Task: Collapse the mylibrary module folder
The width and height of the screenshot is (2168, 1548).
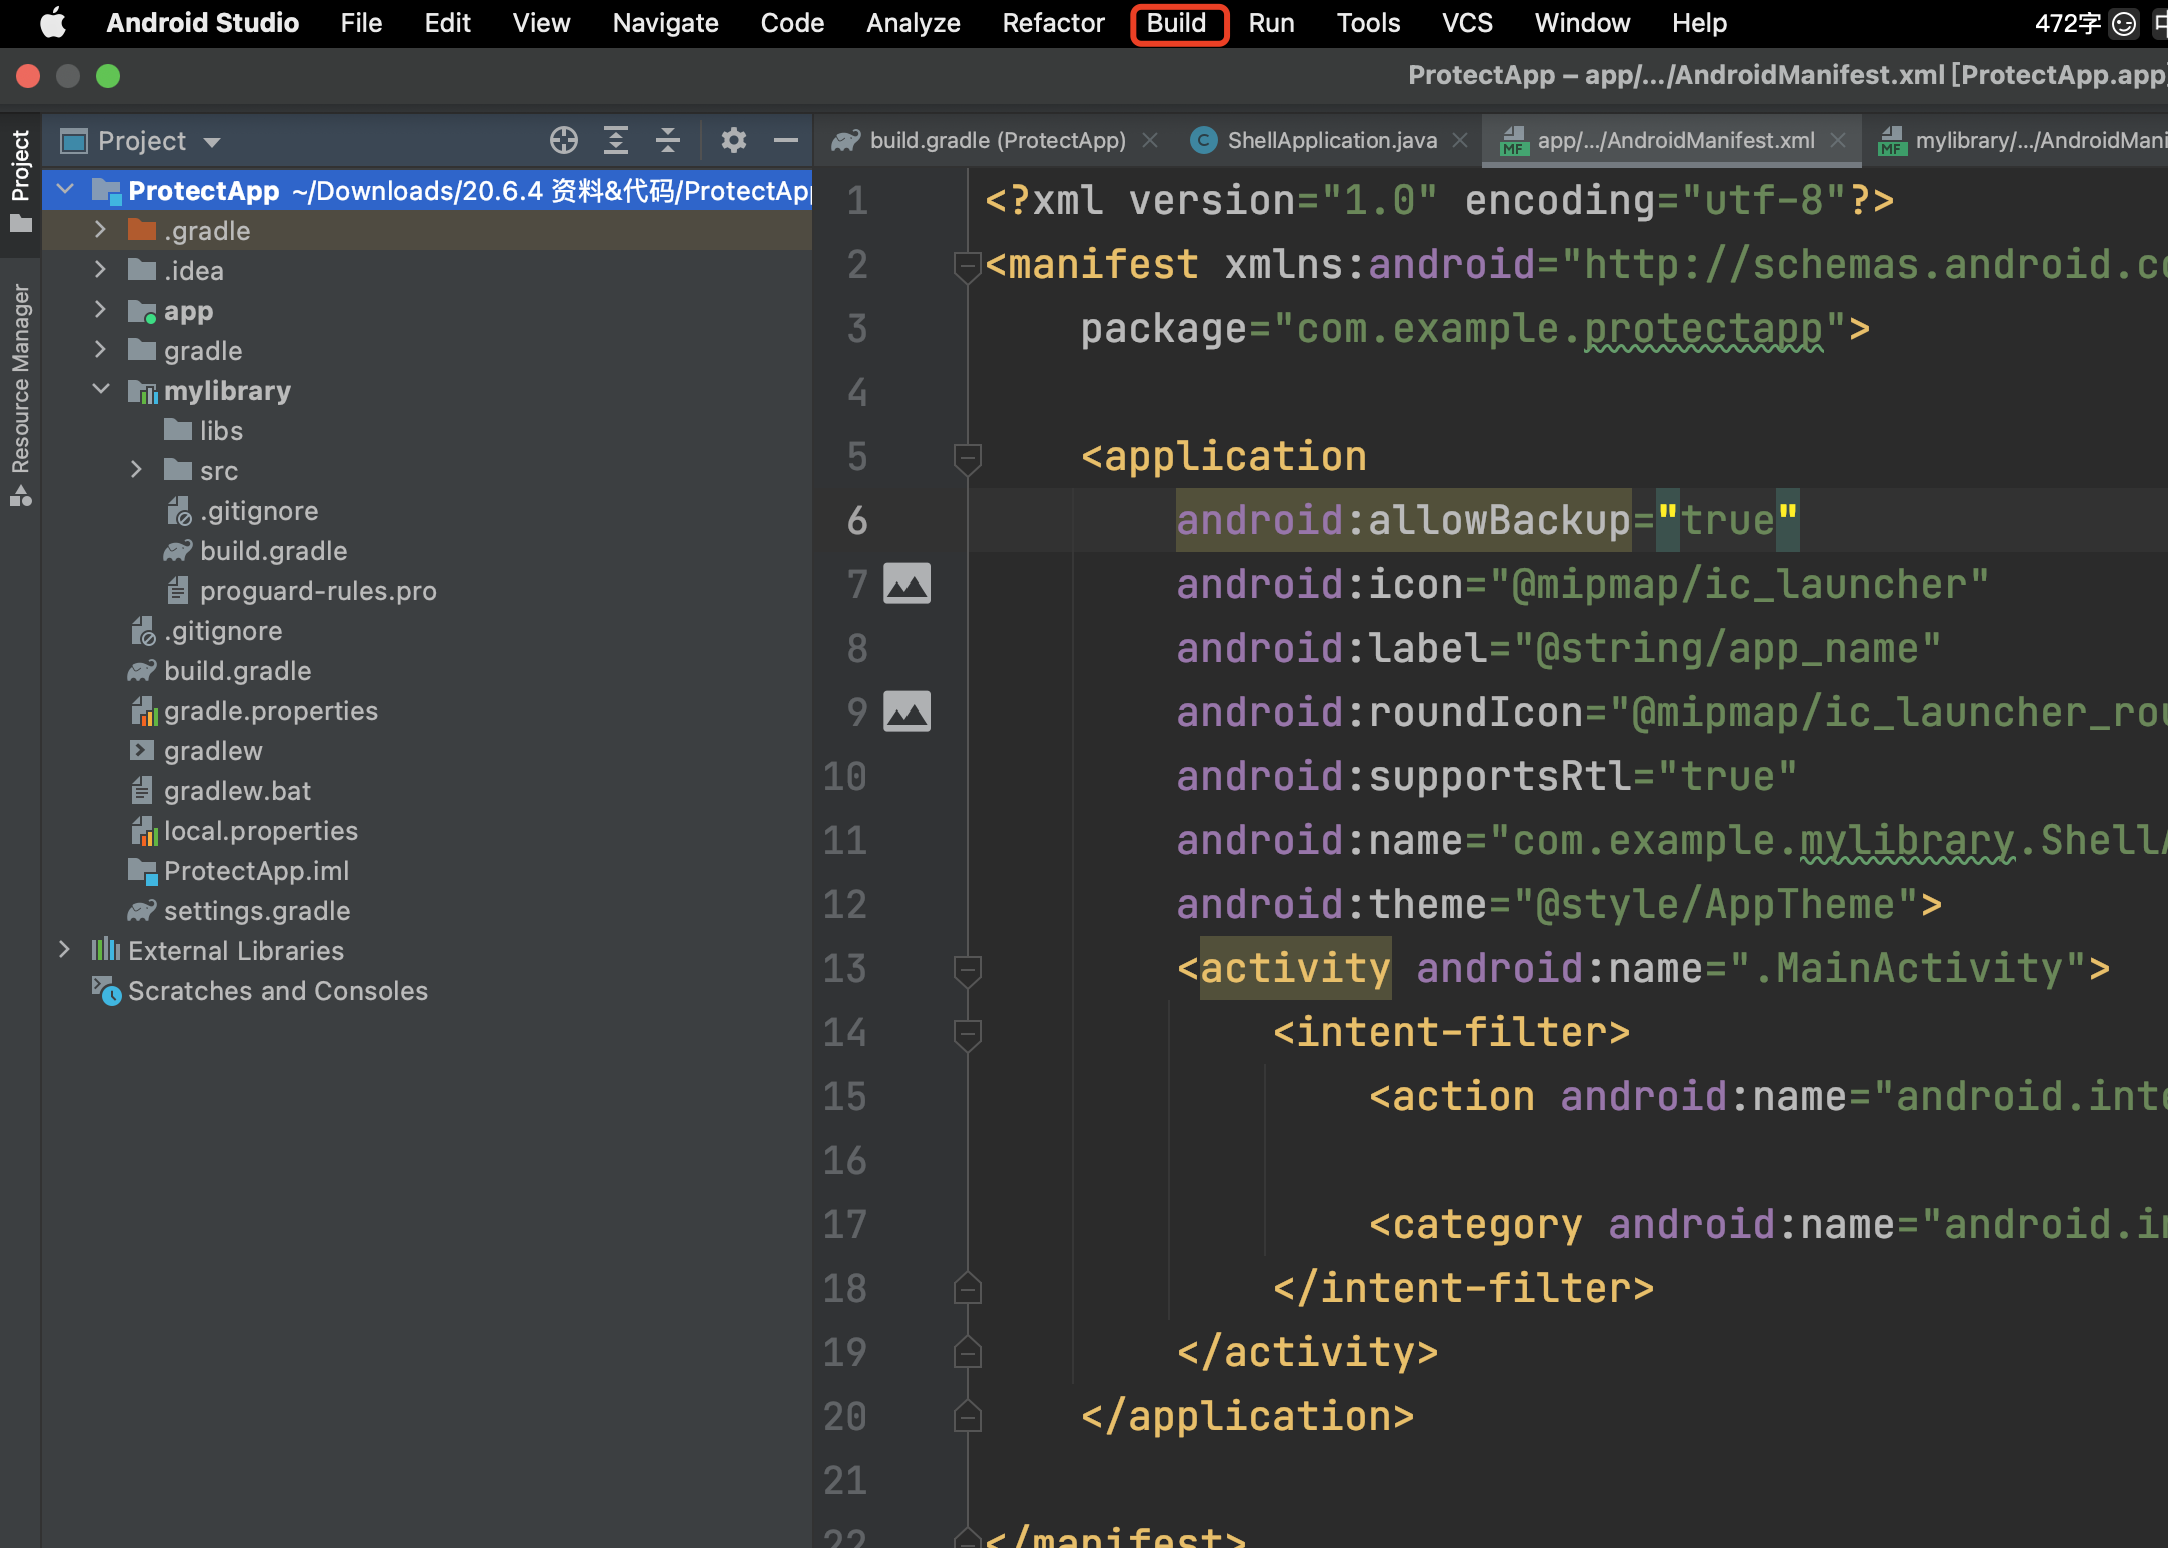Action: 101,390
